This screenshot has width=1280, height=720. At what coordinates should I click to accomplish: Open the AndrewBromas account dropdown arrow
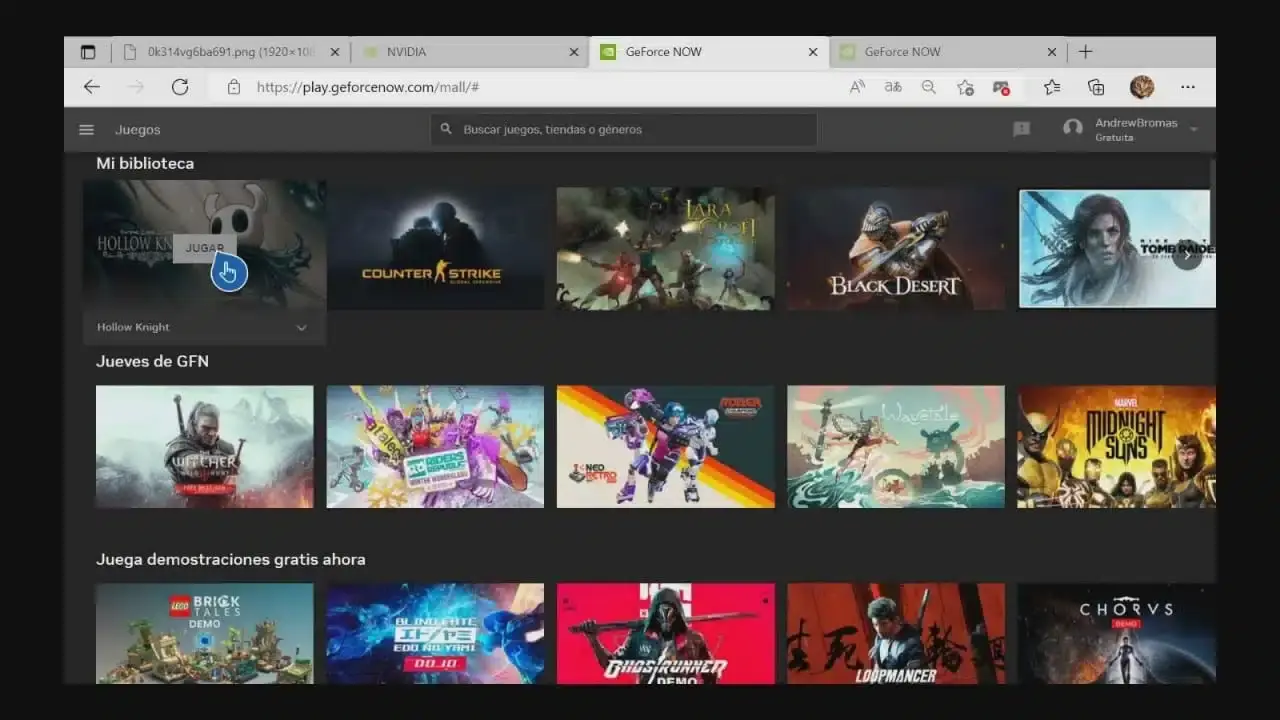point(1194,130)
